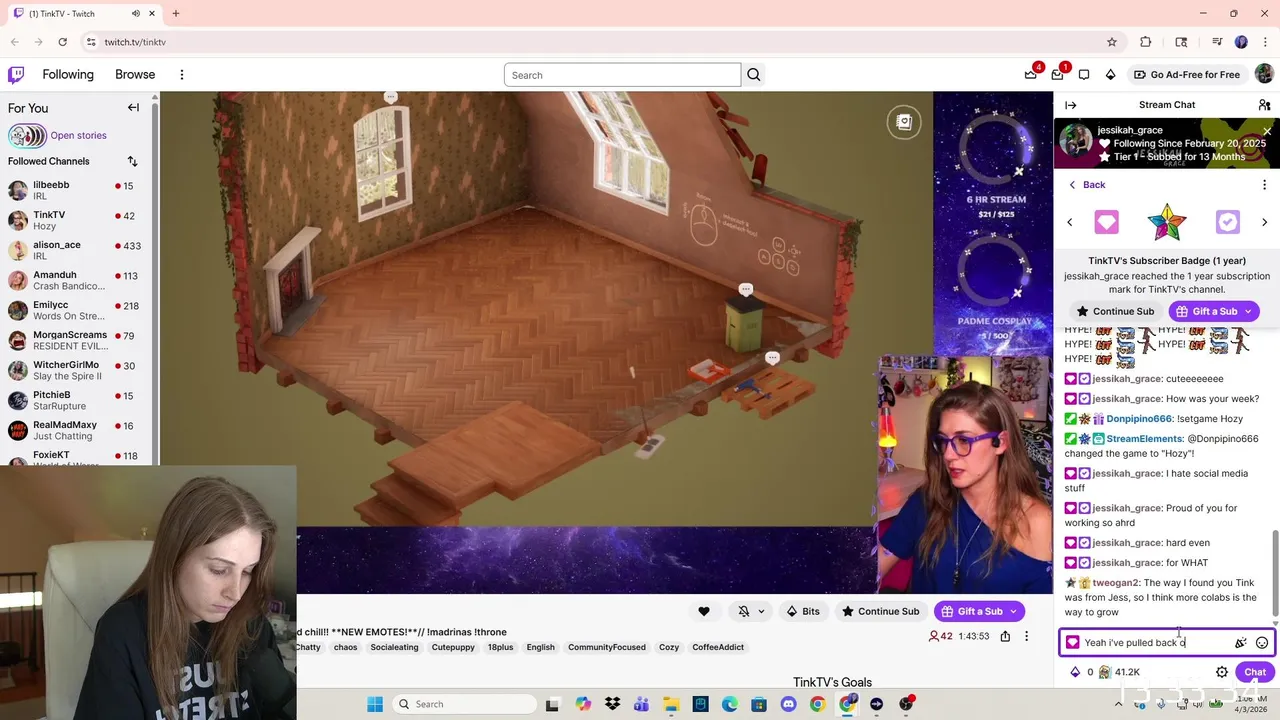
Task: Click the Windows taskbar Search box
Action: point(462,704)
